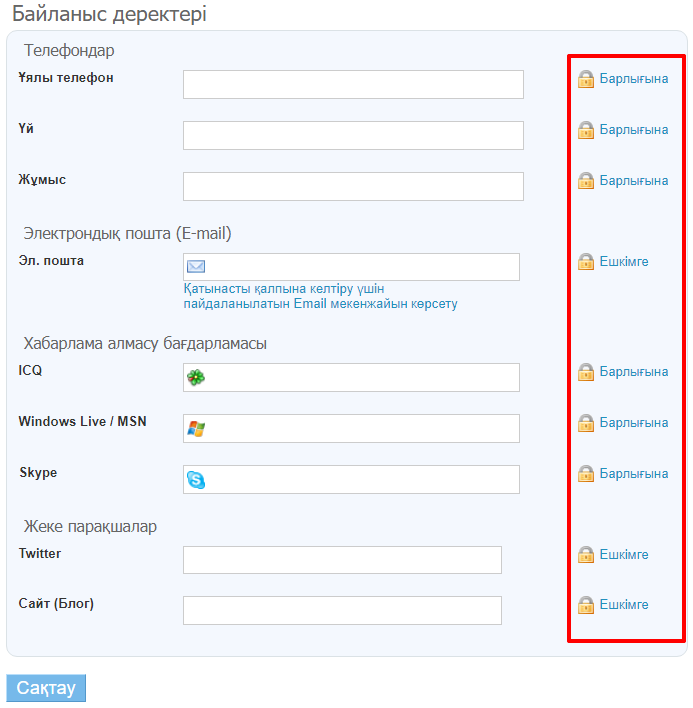Click the lock icon beside Үй field
This screenshot has height=708, width=693.
point(586,130)
